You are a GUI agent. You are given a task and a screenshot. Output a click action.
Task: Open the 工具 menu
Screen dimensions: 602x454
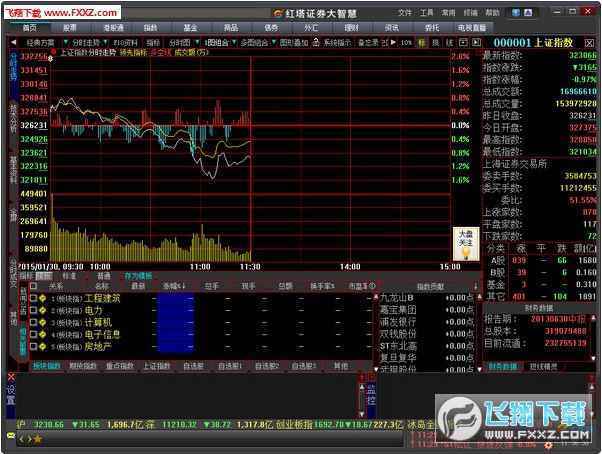coord(427,13)
